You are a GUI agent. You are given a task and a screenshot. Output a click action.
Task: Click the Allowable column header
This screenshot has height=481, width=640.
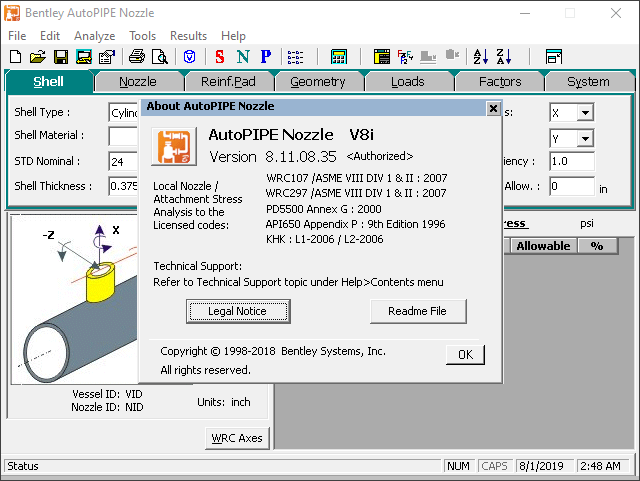pos(543,246)
